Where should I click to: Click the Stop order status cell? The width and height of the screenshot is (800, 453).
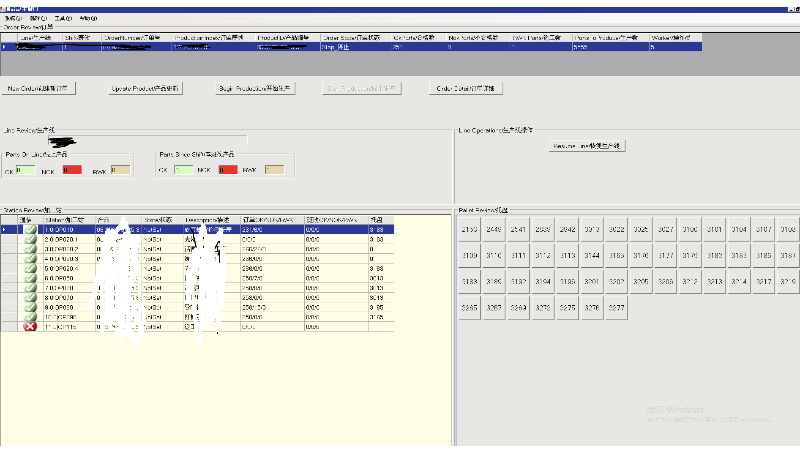point(356,47)
